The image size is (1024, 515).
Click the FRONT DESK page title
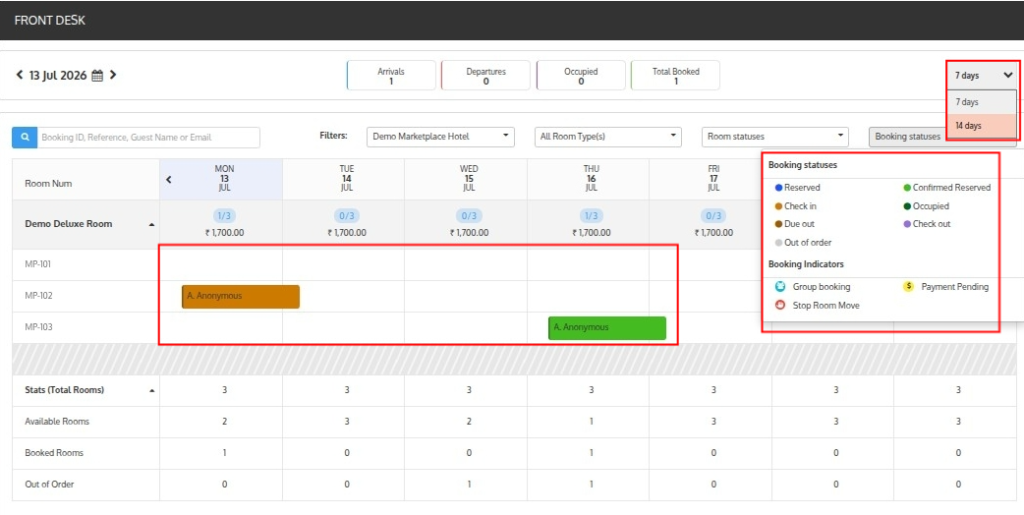(x=50, y=20)
